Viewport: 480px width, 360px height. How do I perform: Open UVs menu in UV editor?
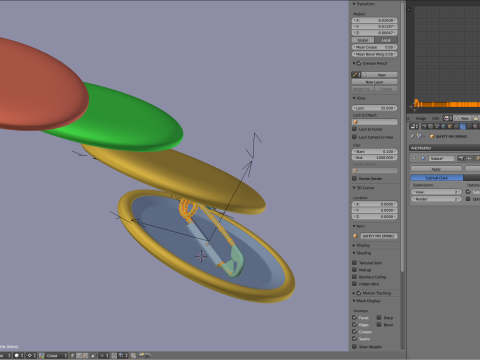click(435, 118)
